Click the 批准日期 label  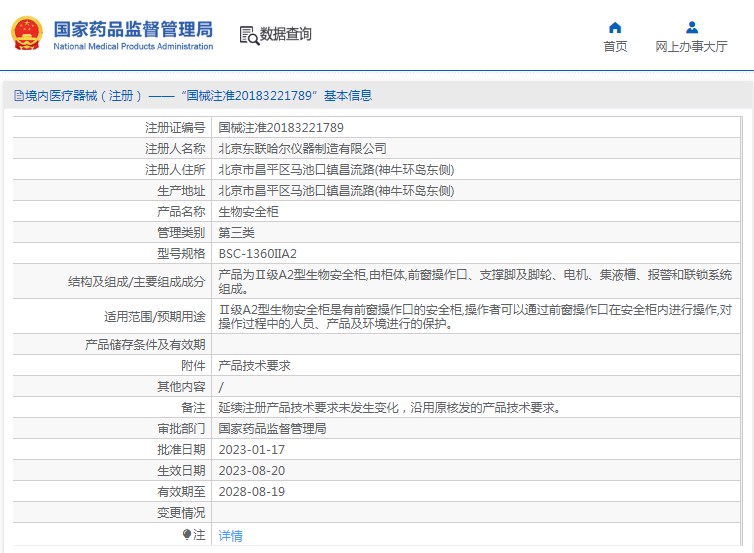[181, 450]
